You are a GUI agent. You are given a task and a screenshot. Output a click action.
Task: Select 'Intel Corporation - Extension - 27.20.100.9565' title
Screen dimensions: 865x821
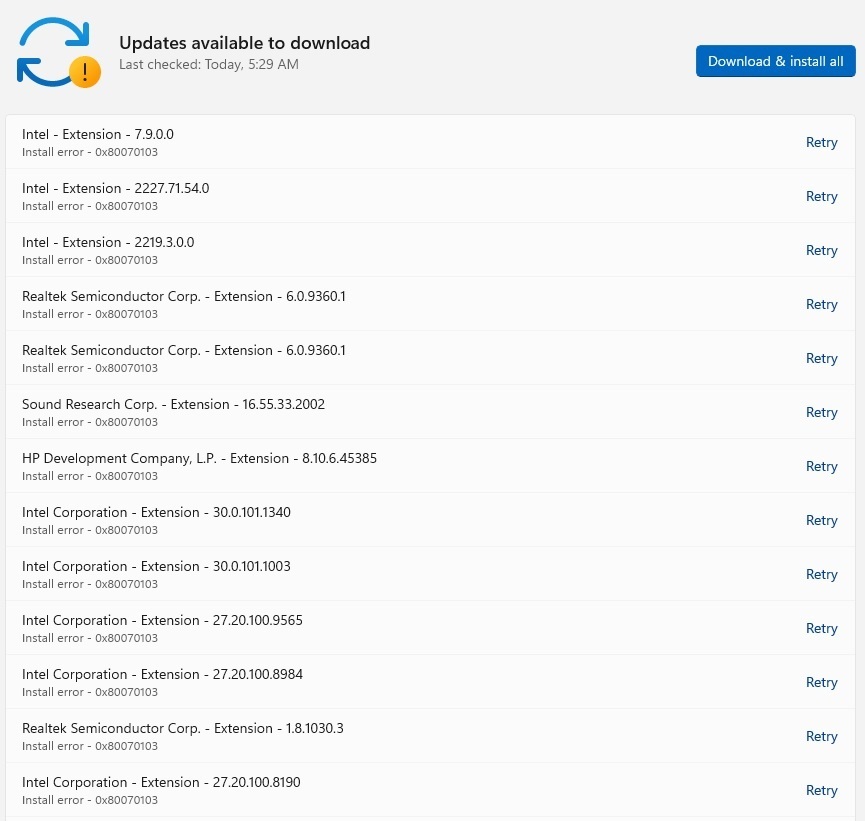tap(162, 621)
